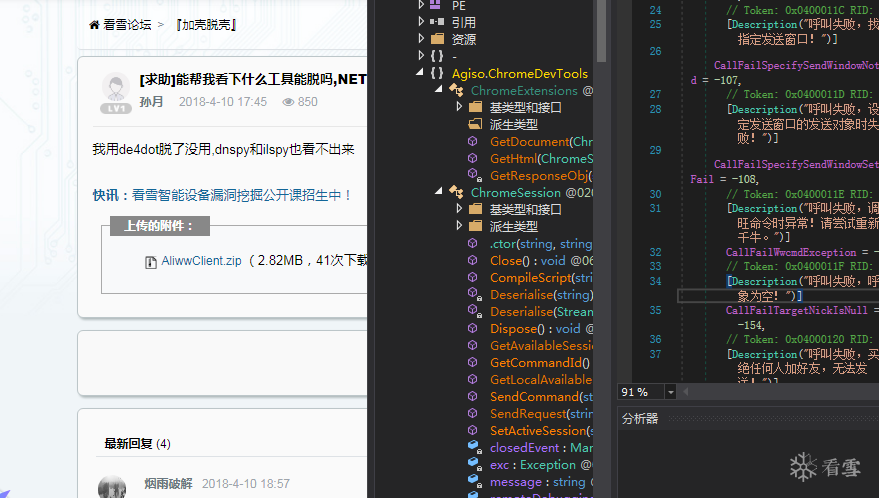Select the Close() : void method
The width and height of the screenshot is (879, 498).
[x=541, y=261]
